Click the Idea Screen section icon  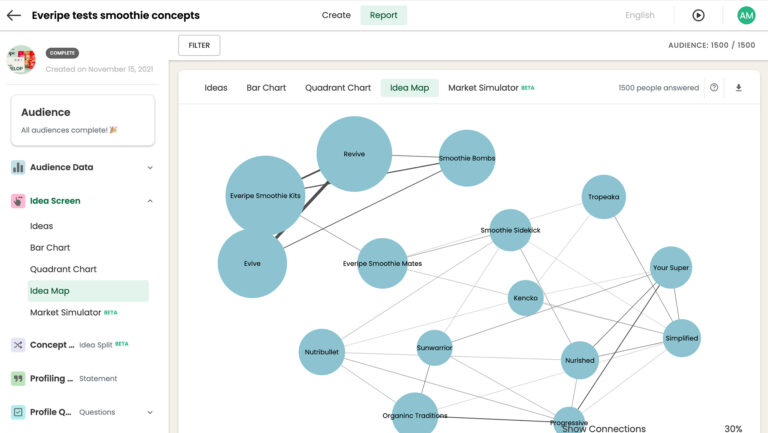point(18,201)
